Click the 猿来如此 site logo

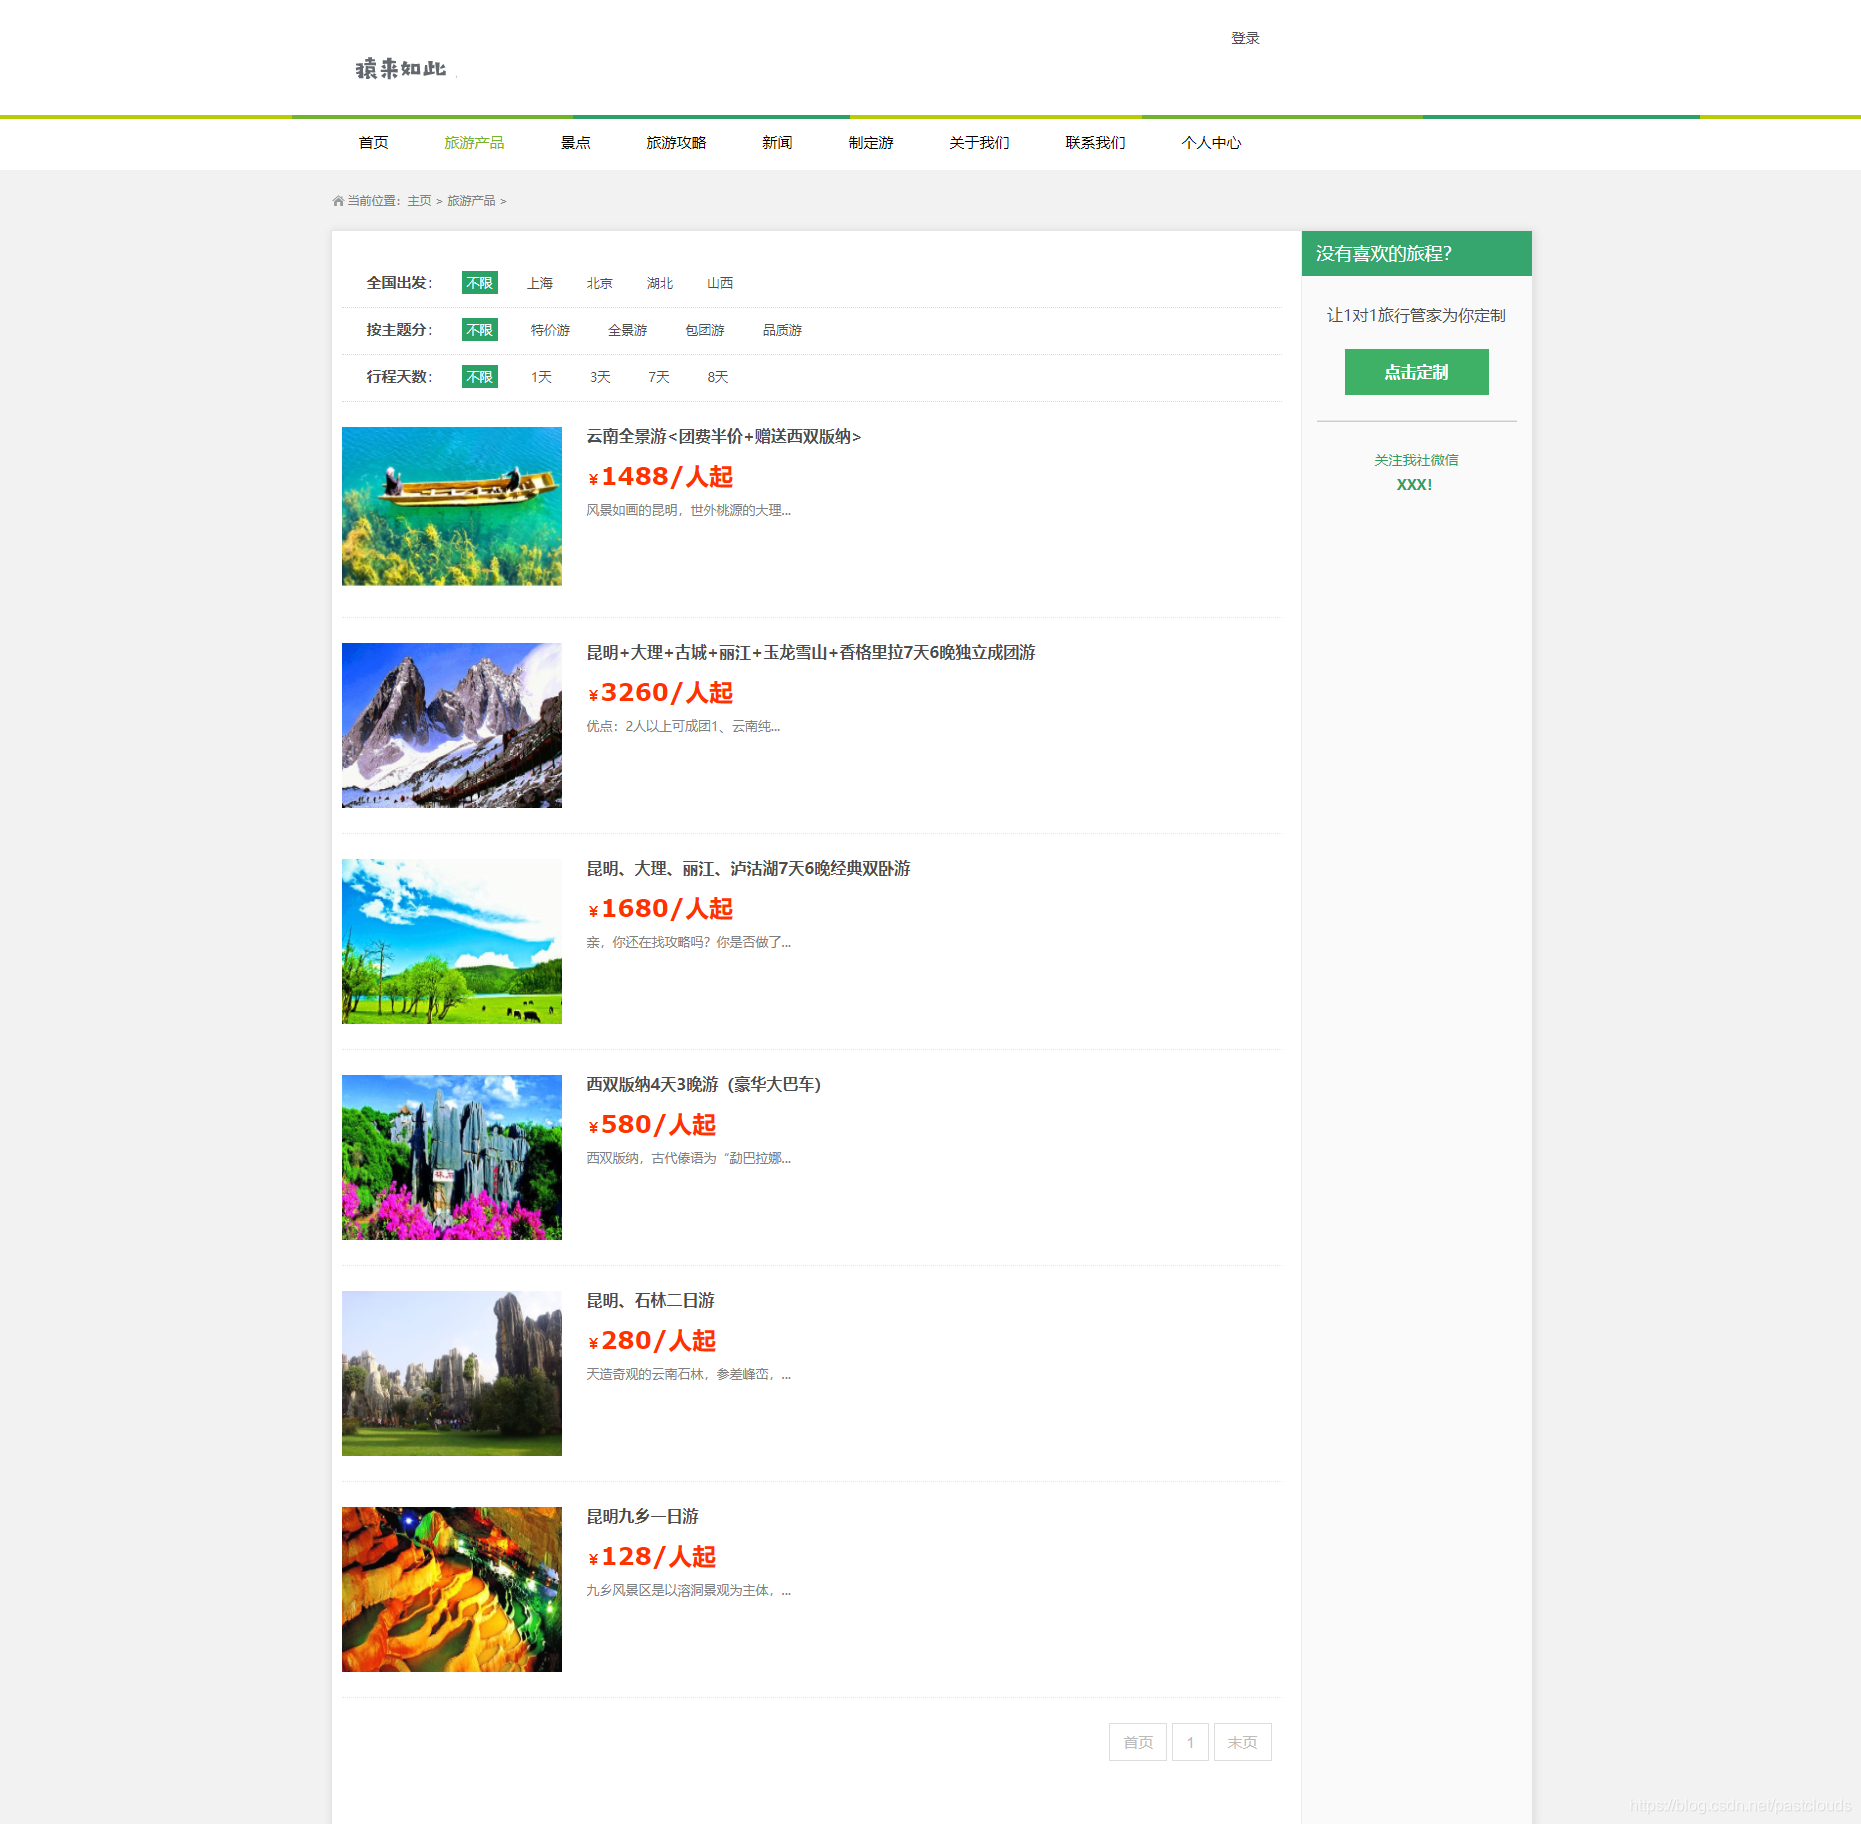401,68
